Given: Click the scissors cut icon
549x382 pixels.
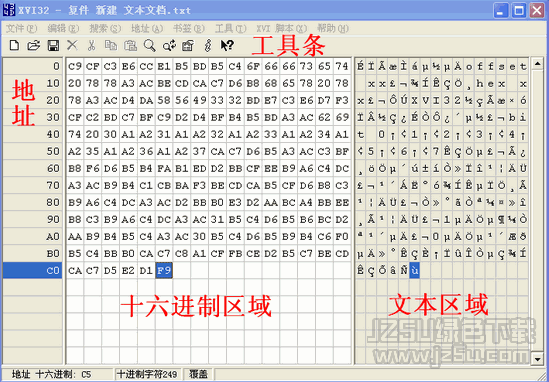Looking at the screenshot, I should 91,46.
